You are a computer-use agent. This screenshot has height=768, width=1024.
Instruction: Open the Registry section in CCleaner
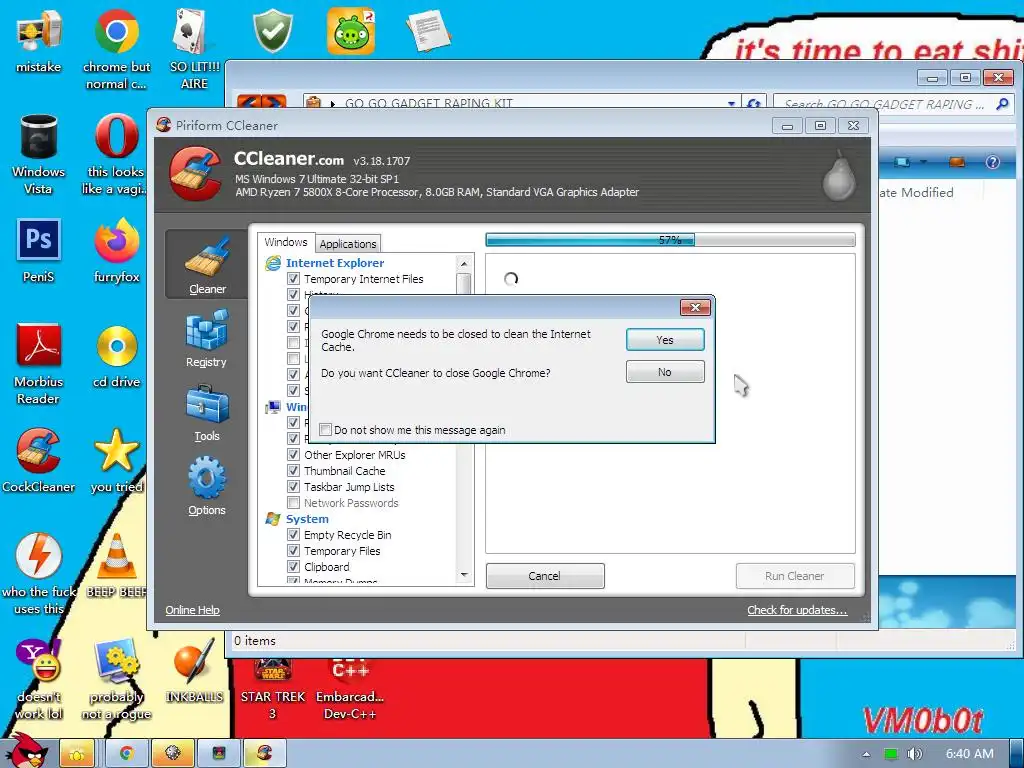pyautogui.click(x=206, y=340)
